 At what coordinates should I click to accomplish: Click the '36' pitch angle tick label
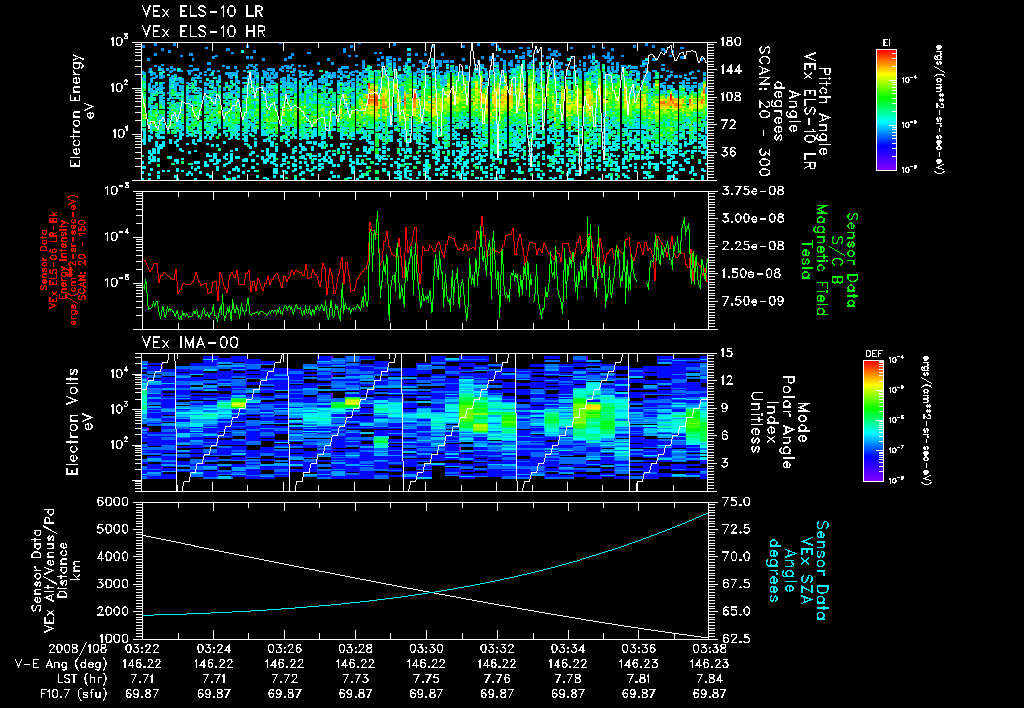[727, 152]
